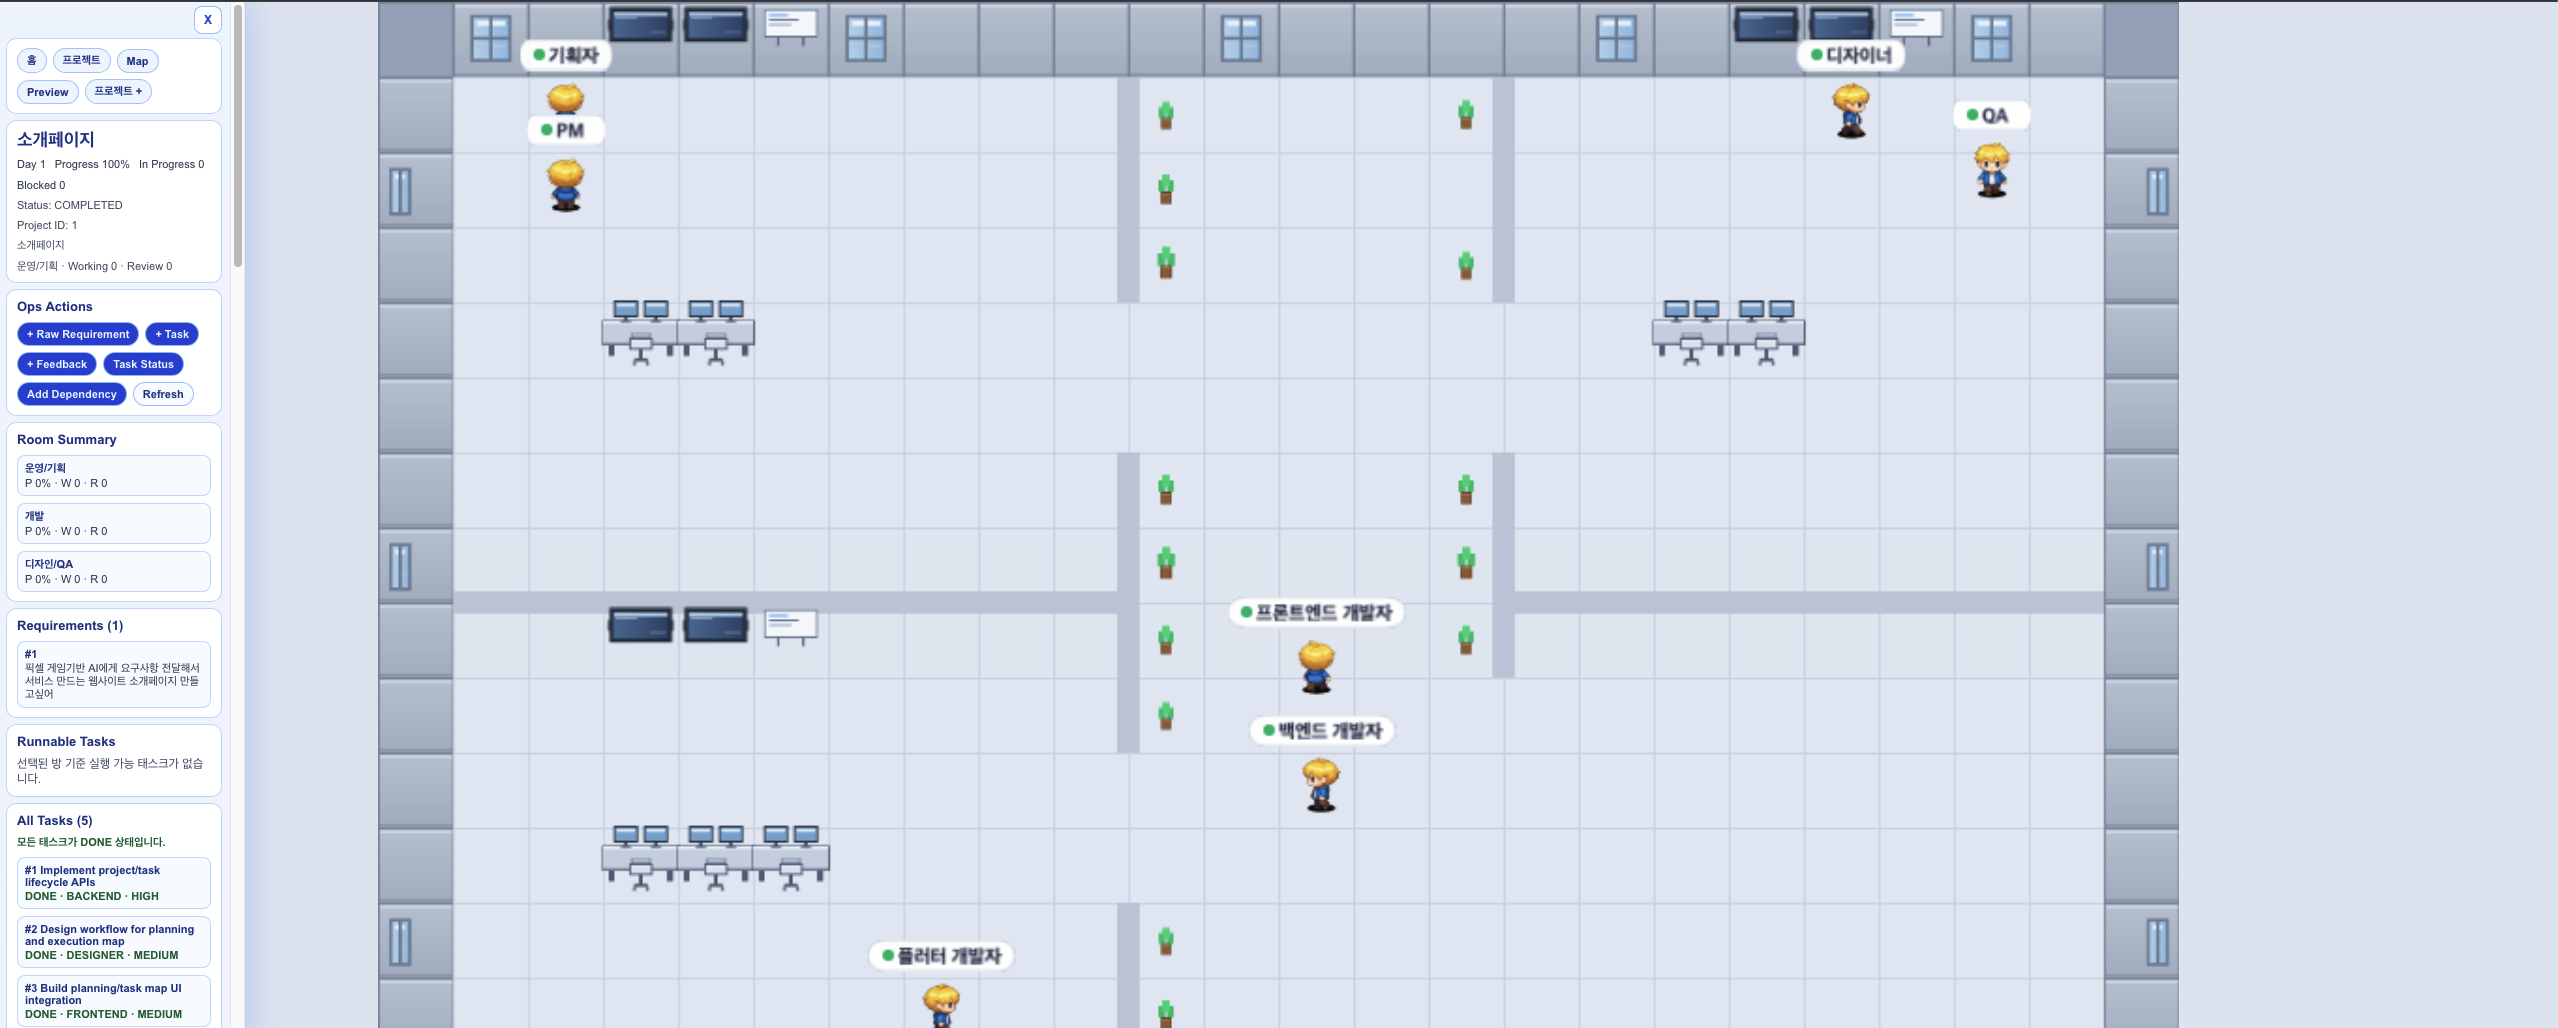Open the 홈 tab

pos(31,61)
